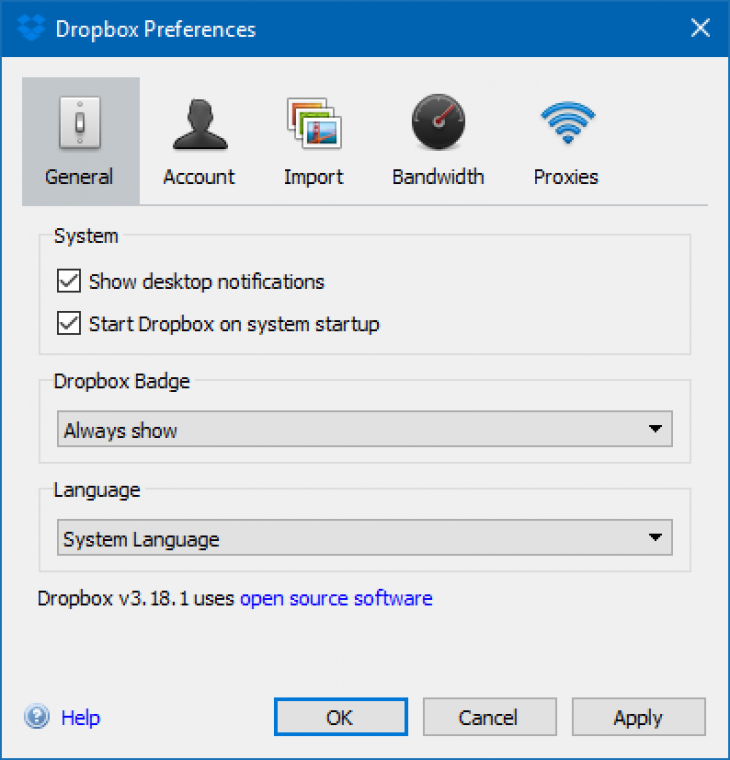This screenshot has height=760, width=730.
Task: Click the Apply button
Action: pyautogui.click(x=639, y=717)
